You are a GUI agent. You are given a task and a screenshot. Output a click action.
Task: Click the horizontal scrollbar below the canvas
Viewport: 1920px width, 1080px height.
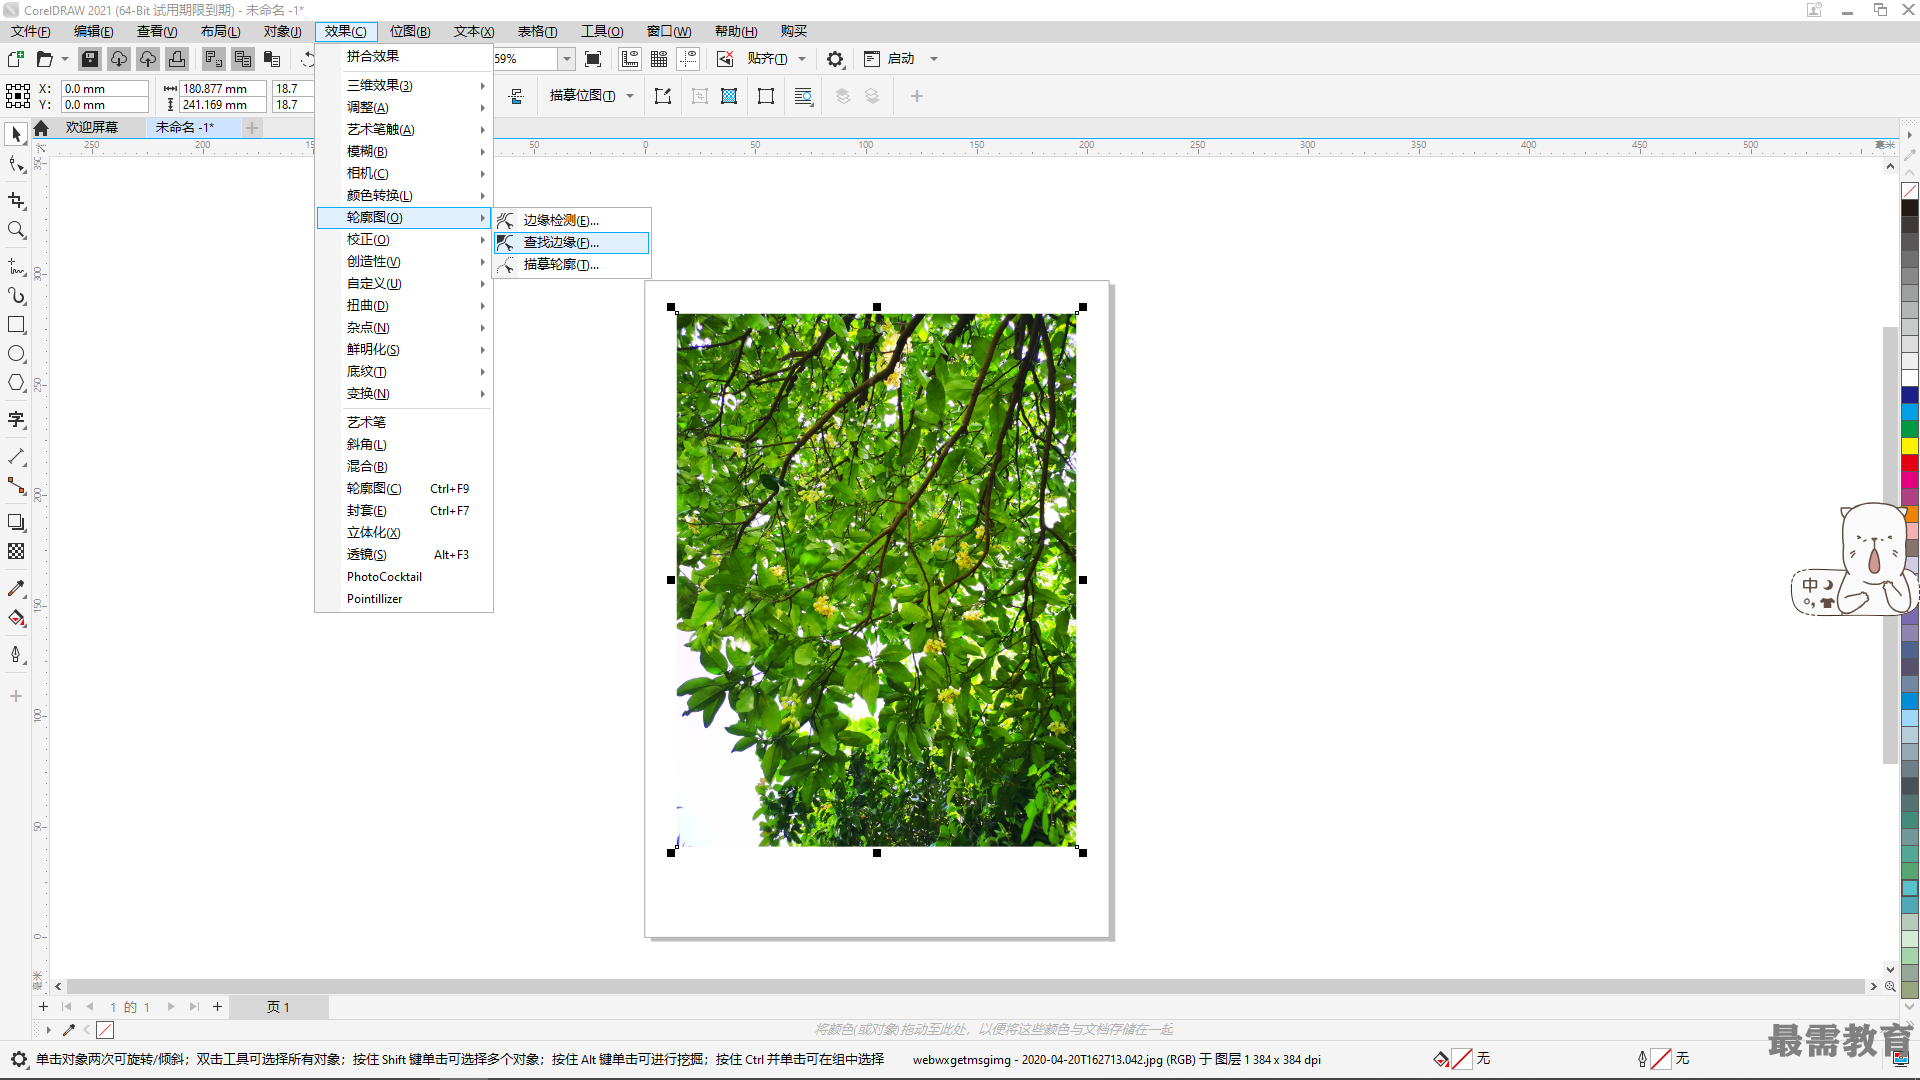(x=965, y=986)
